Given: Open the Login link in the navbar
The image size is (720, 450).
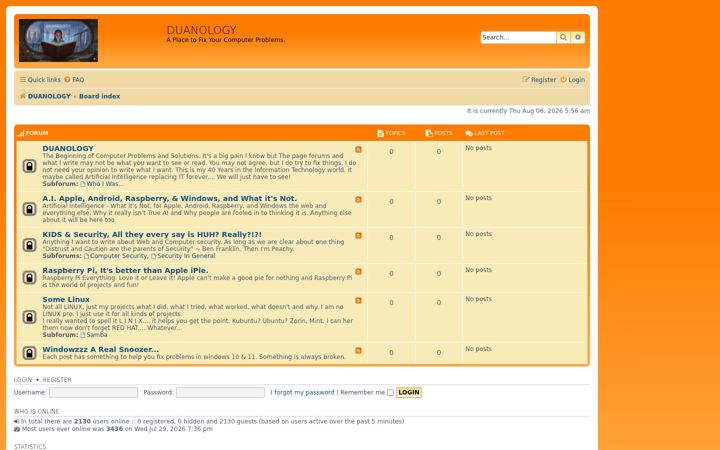Looking at the screenshot, I should tap(573, 80).
